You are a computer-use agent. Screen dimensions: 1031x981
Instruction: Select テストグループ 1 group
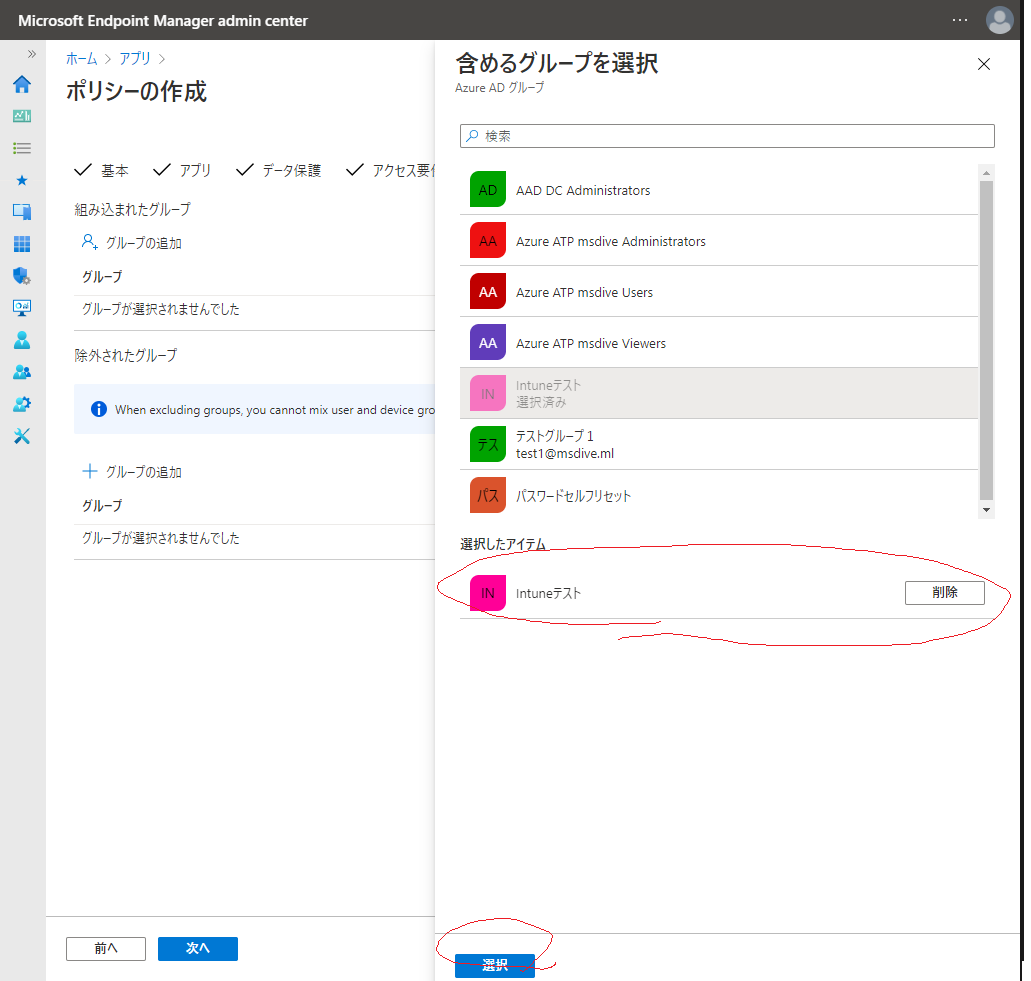[x=719, y=444]
